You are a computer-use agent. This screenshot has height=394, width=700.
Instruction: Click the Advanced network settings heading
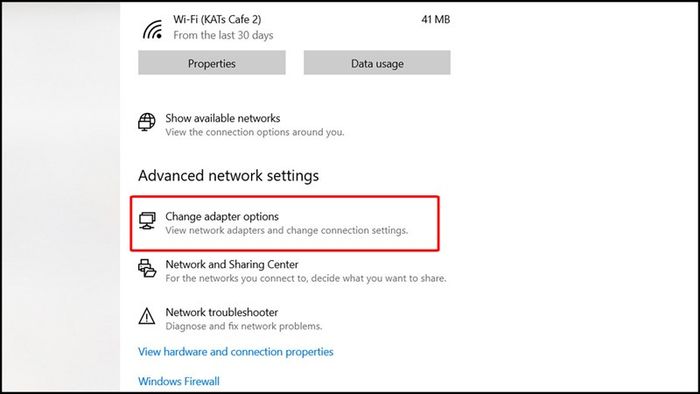[229, 175]
